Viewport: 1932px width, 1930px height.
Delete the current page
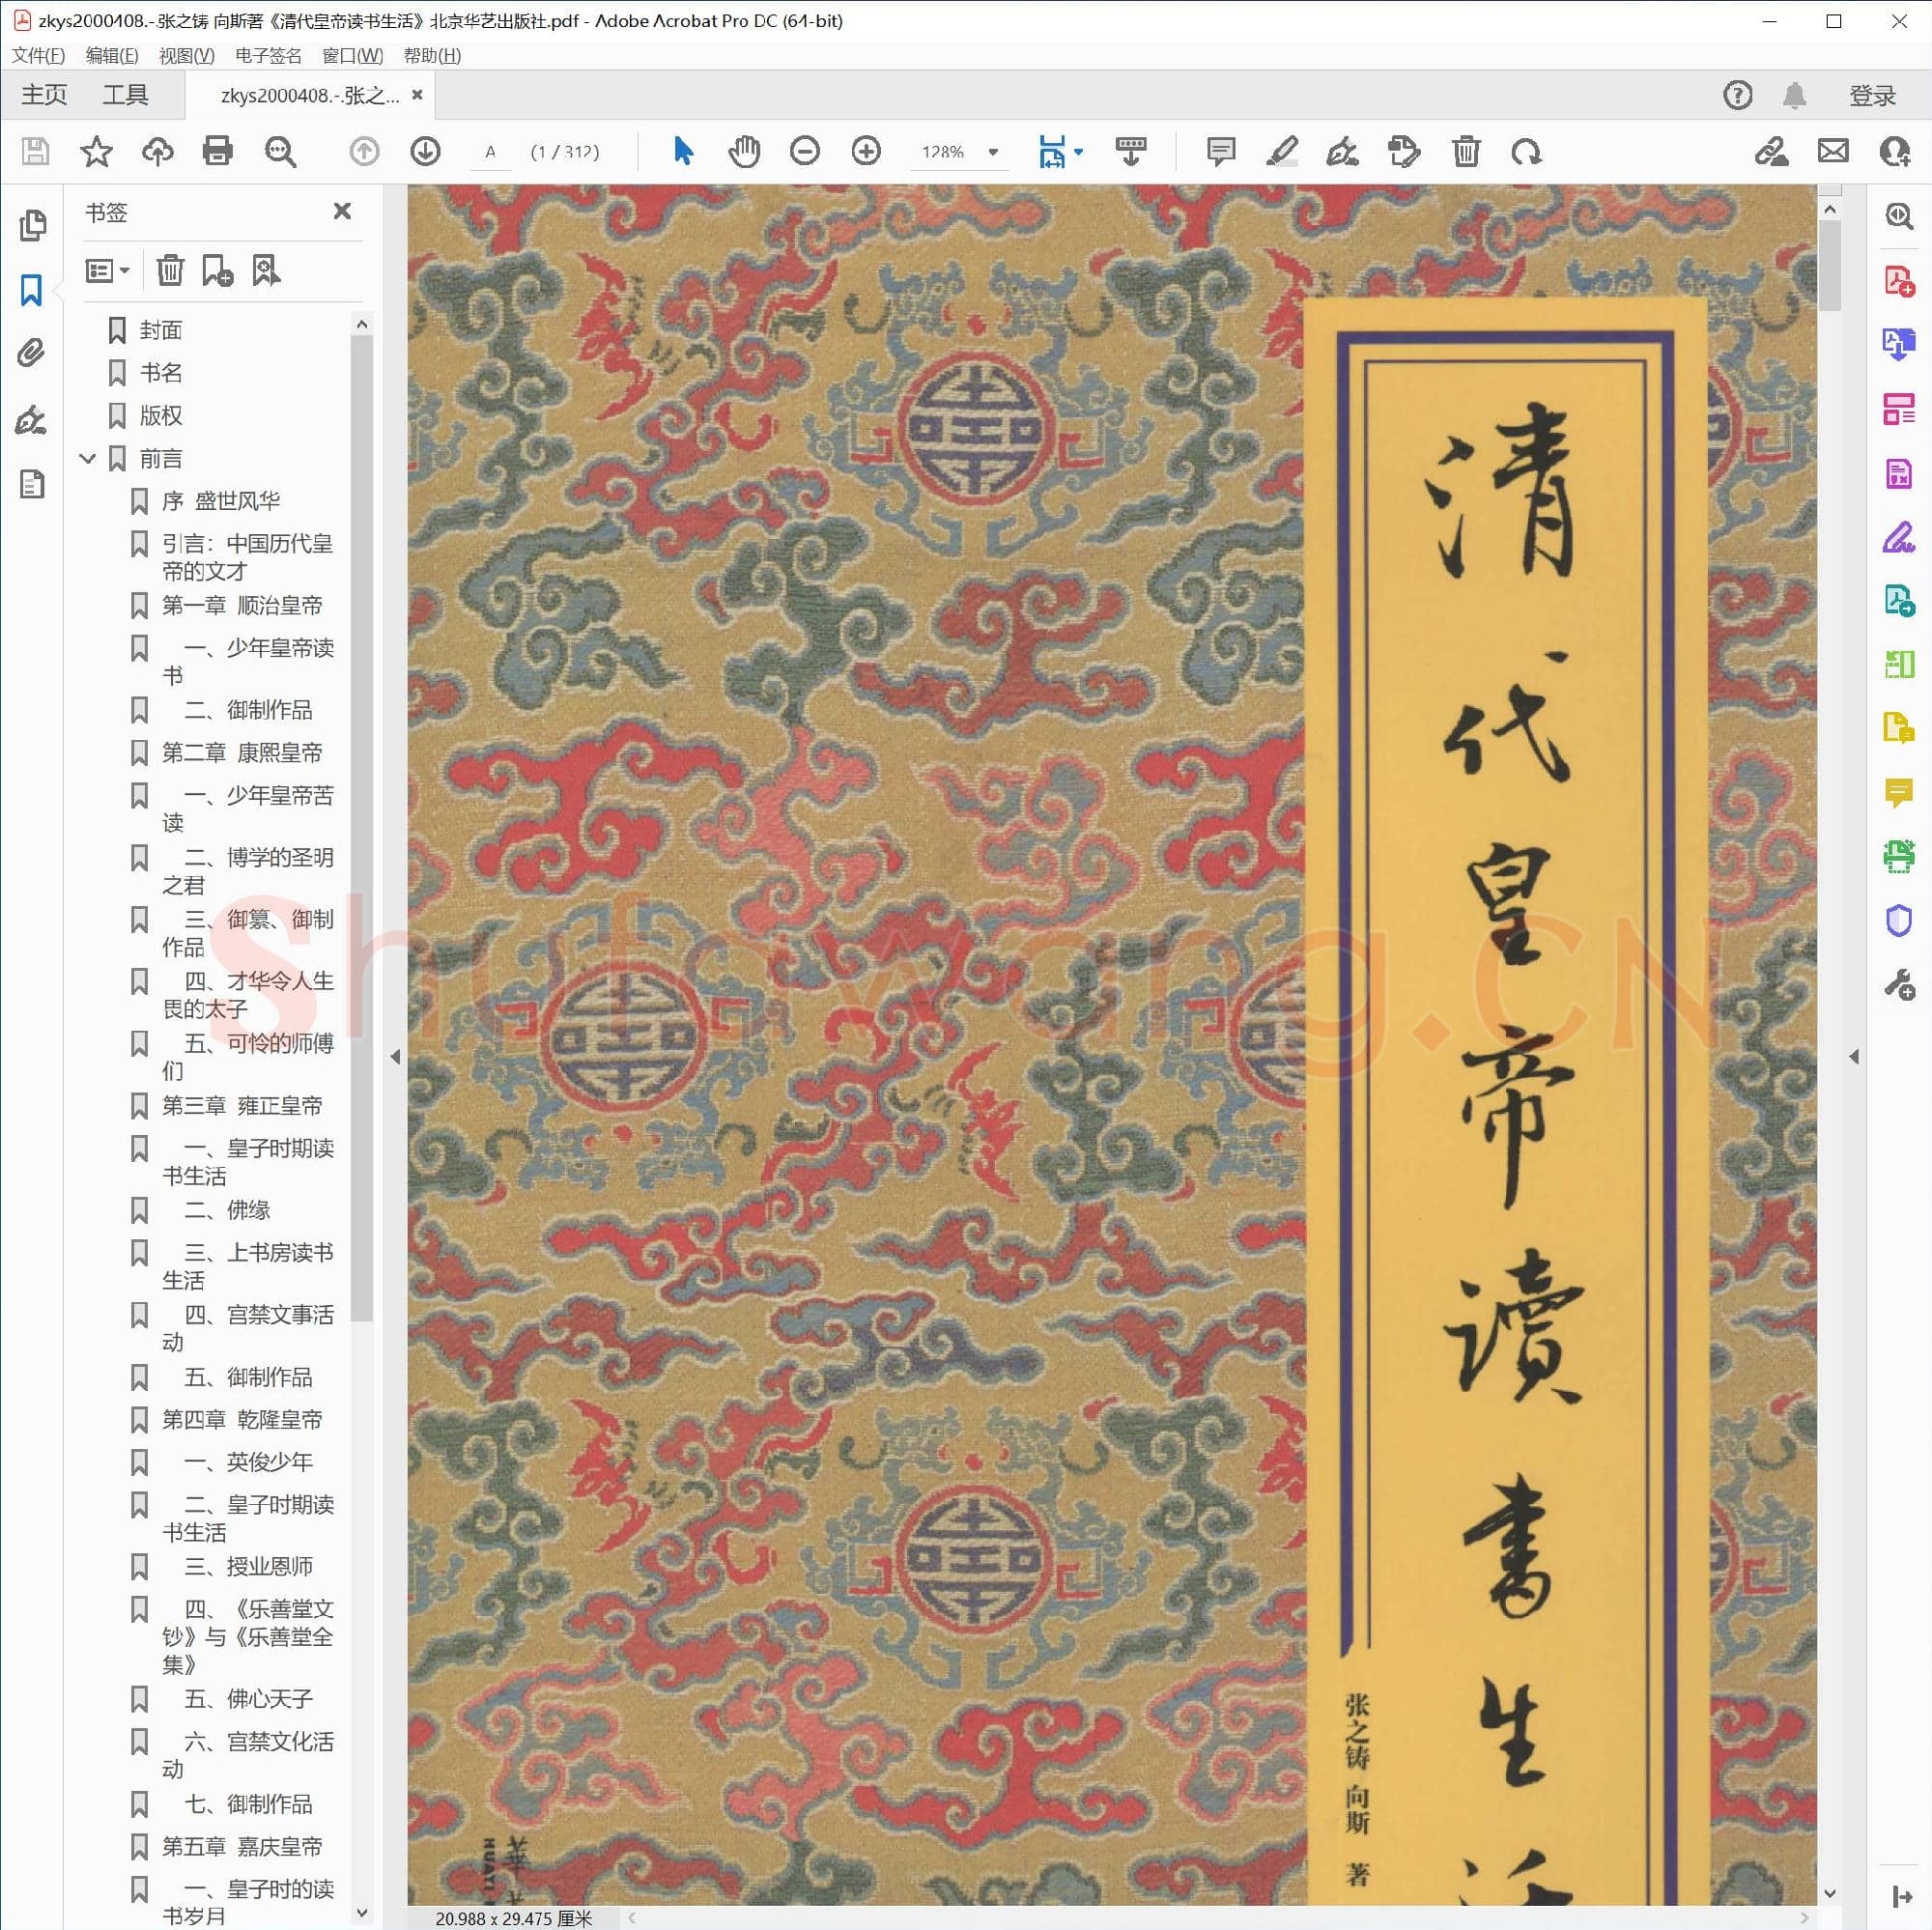click(x=1466, y=152)
